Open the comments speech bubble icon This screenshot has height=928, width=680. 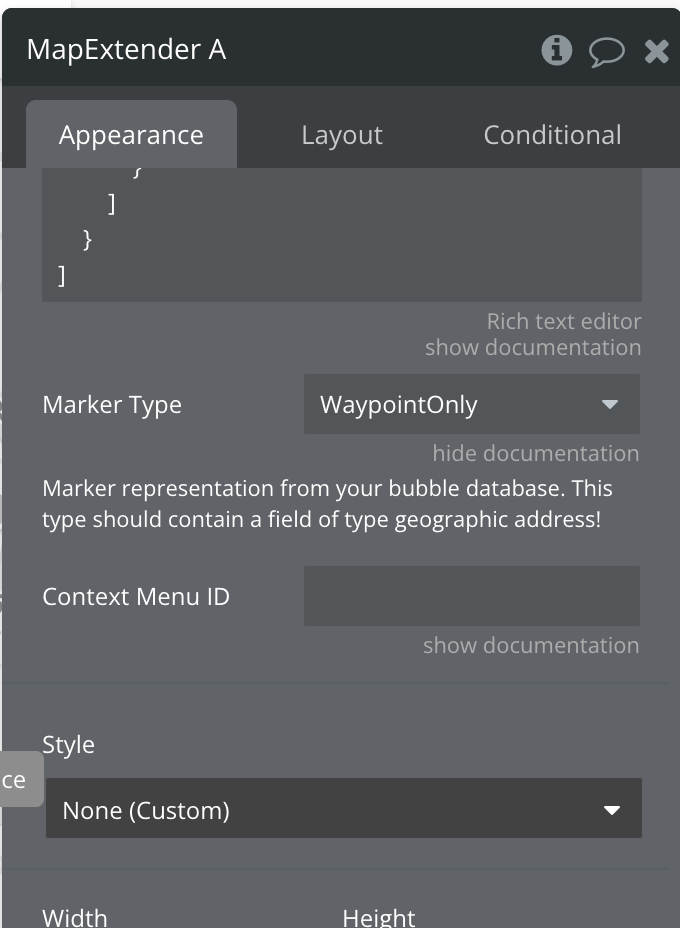point(606,51)
